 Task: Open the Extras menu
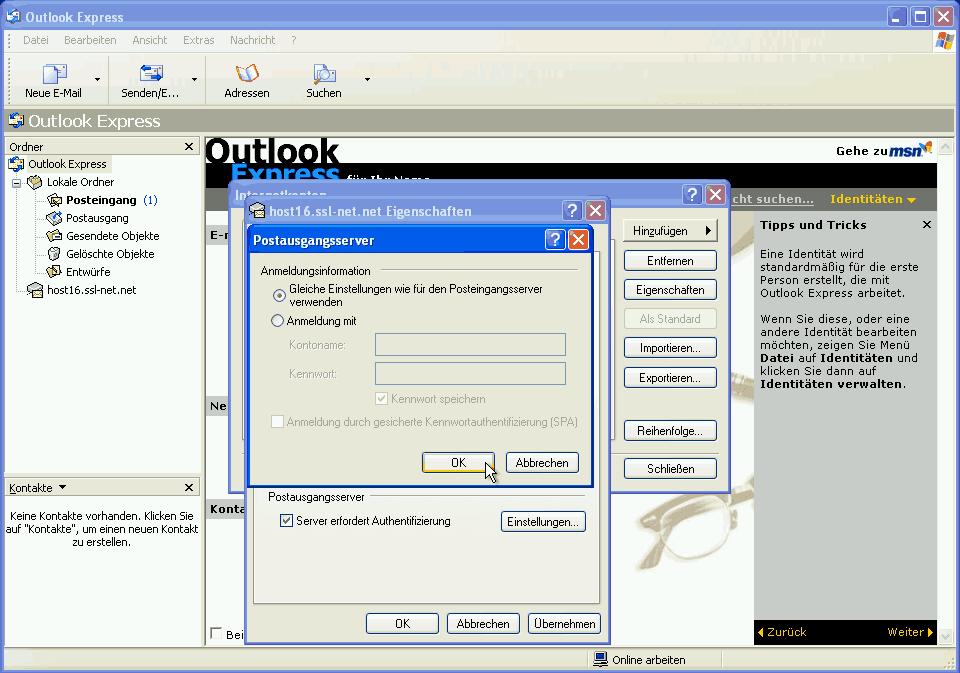pos(198,40)
